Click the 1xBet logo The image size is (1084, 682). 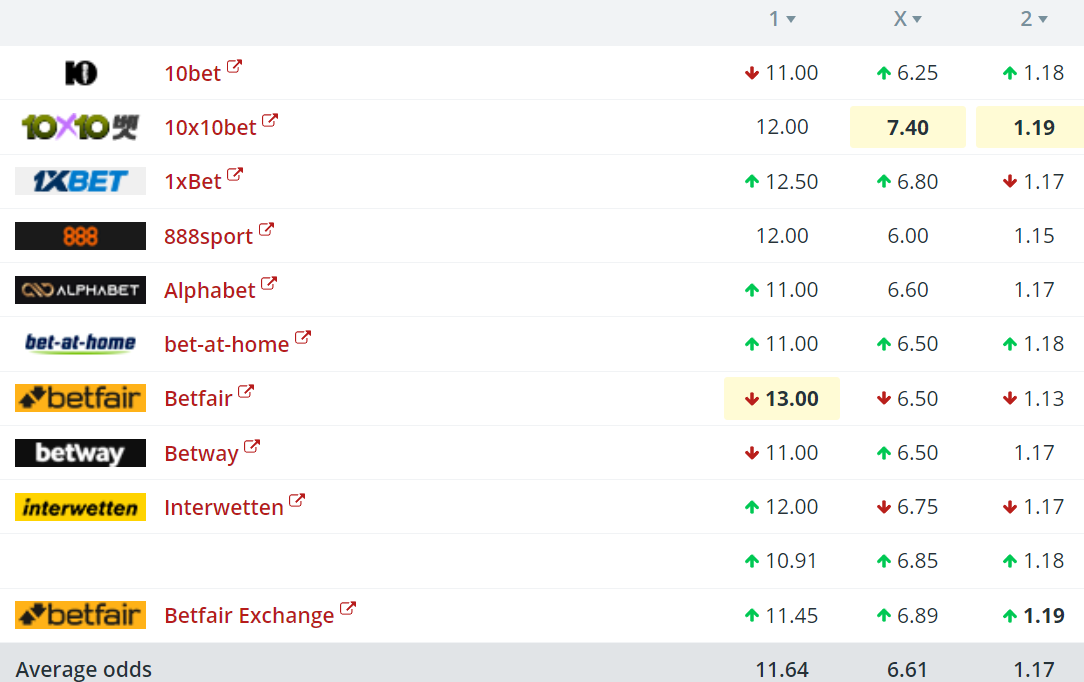(80, 181)
